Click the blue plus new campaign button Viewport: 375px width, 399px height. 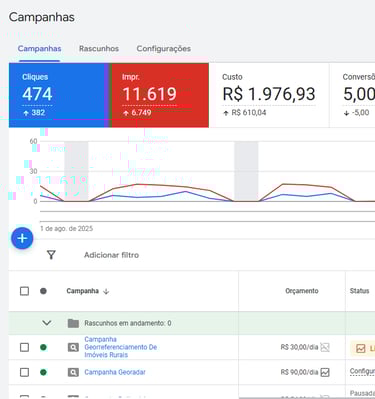click(22, 238)
